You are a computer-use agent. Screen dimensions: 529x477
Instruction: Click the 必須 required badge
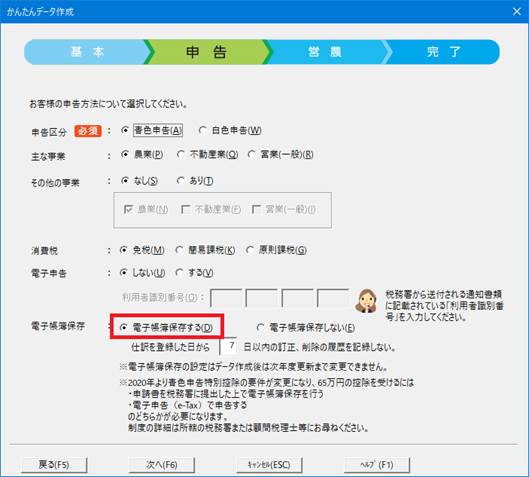tap(88, 131)
